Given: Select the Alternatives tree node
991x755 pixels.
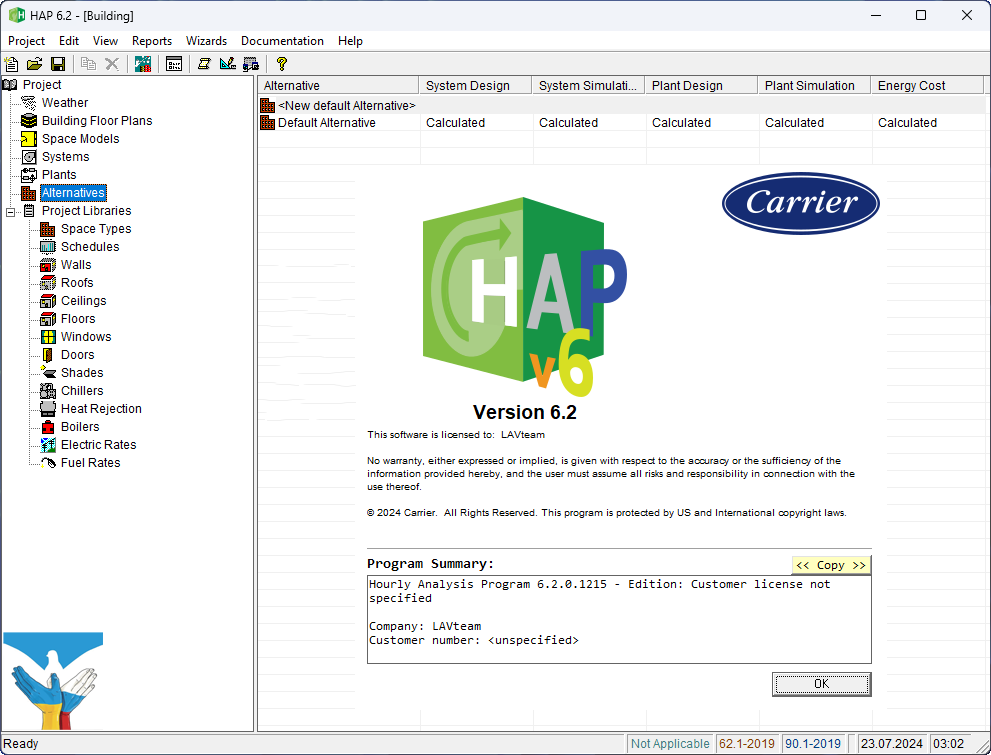Looking at the screenshot, I should click(x=73, y=193).
